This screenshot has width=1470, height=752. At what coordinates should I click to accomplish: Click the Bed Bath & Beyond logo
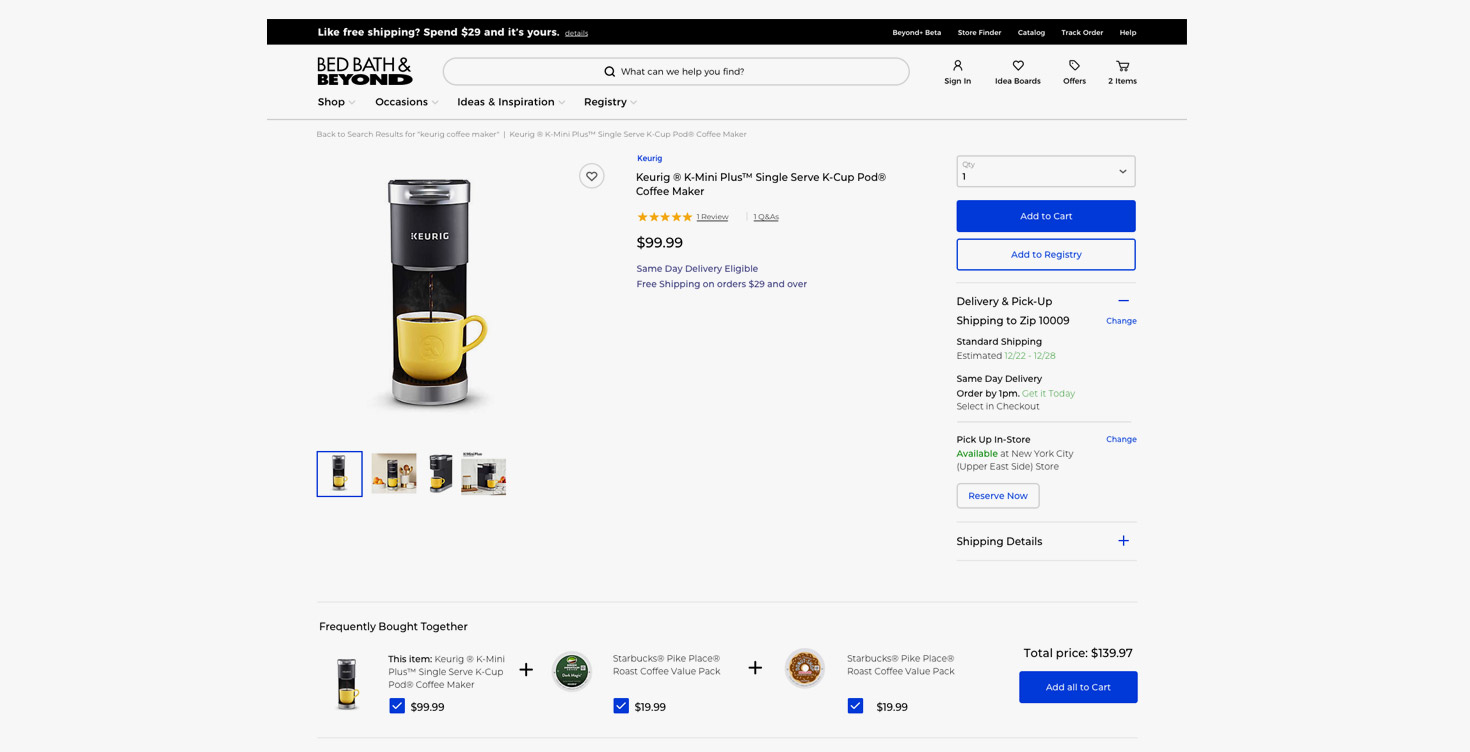pyautogui.click(x=365, y=71)
